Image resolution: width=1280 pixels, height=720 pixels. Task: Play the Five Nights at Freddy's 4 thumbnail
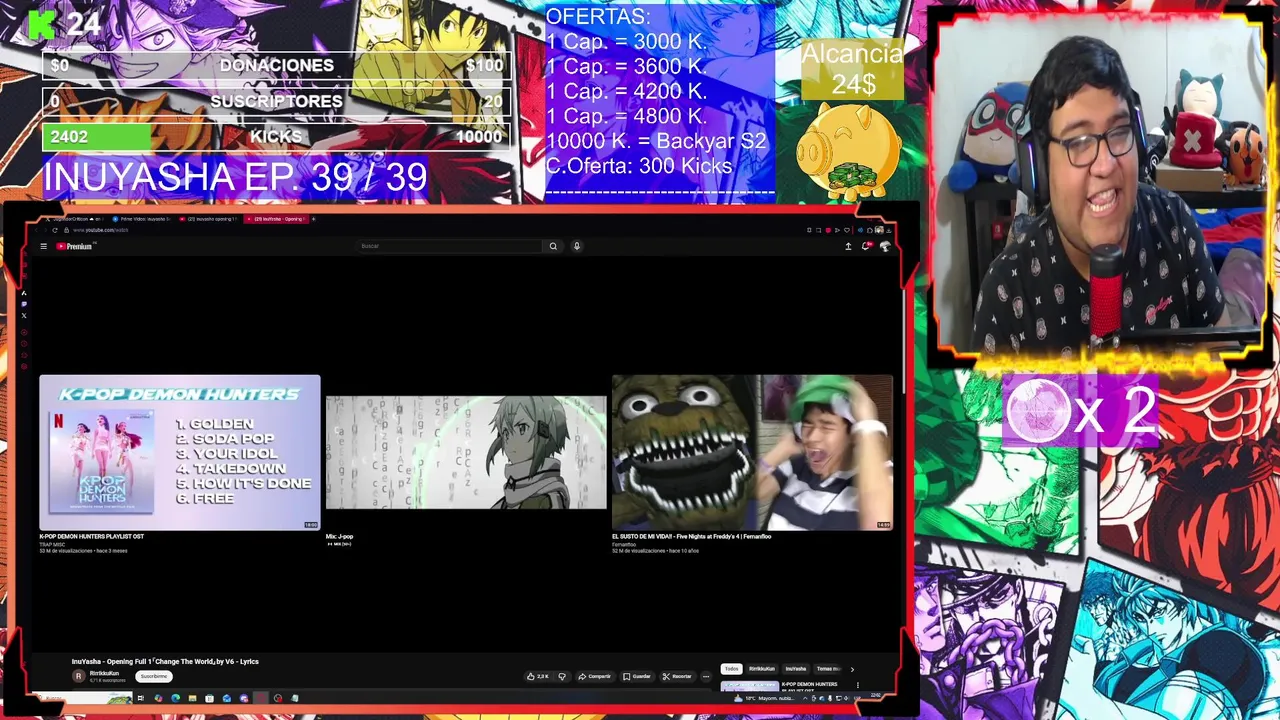752,452
